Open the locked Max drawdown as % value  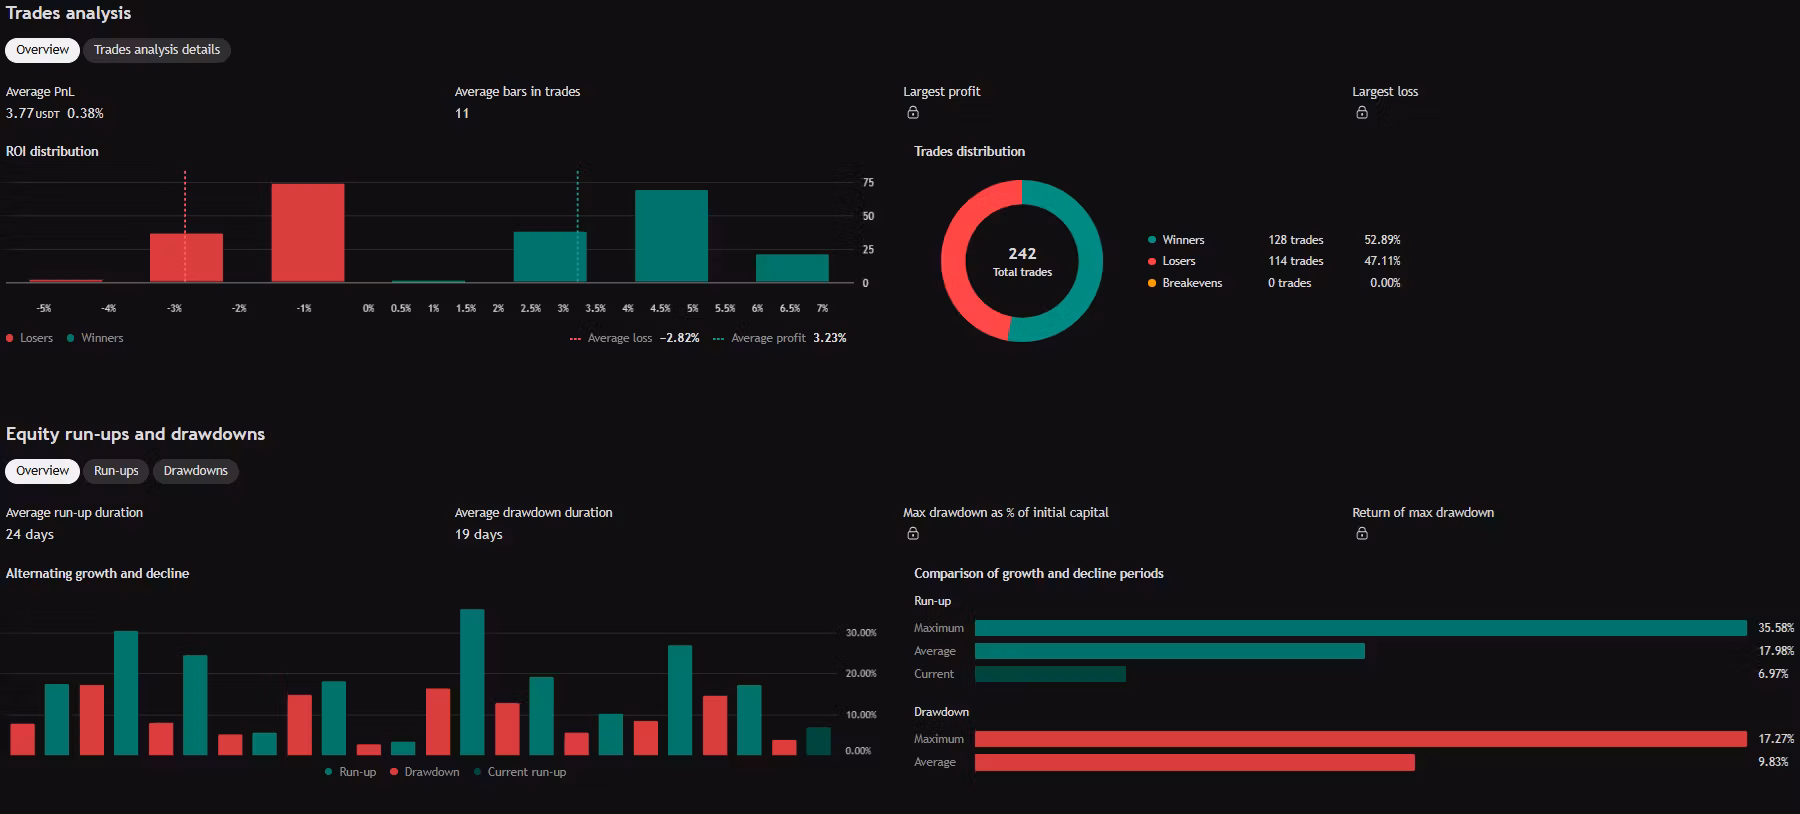pos(913,534)
